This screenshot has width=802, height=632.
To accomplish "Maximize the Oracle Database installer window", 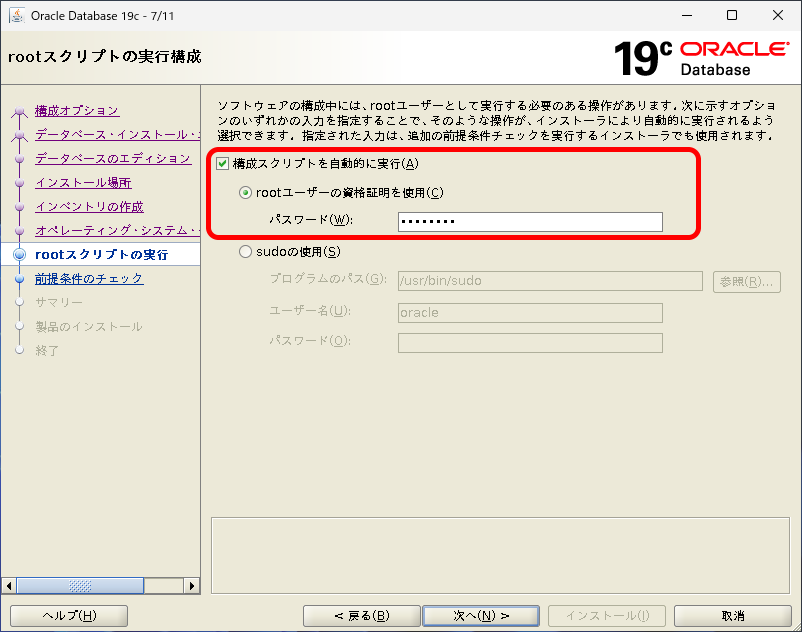I will (x=732, y=15).
